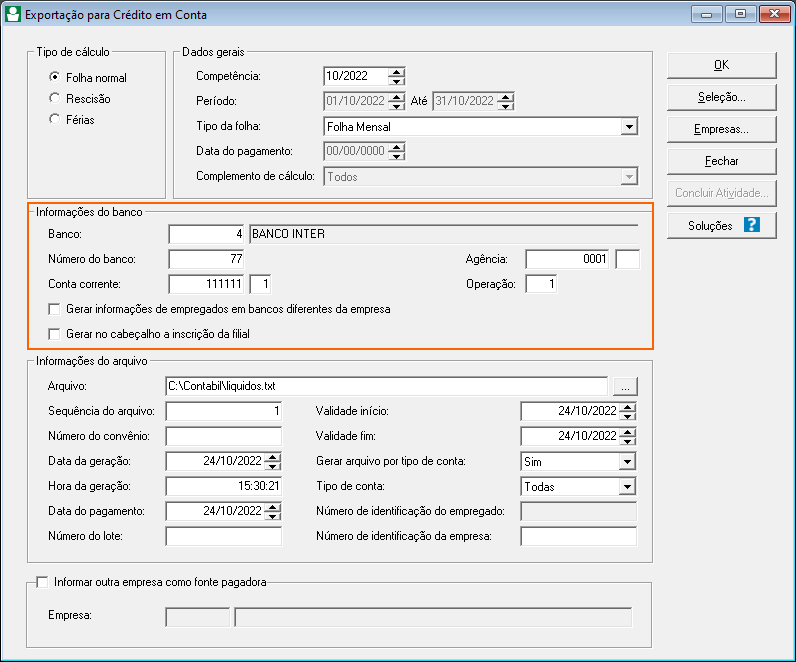796x662 pixels.
Task: Click the Número do convênio input field
Action: click(x=224, y=436)
